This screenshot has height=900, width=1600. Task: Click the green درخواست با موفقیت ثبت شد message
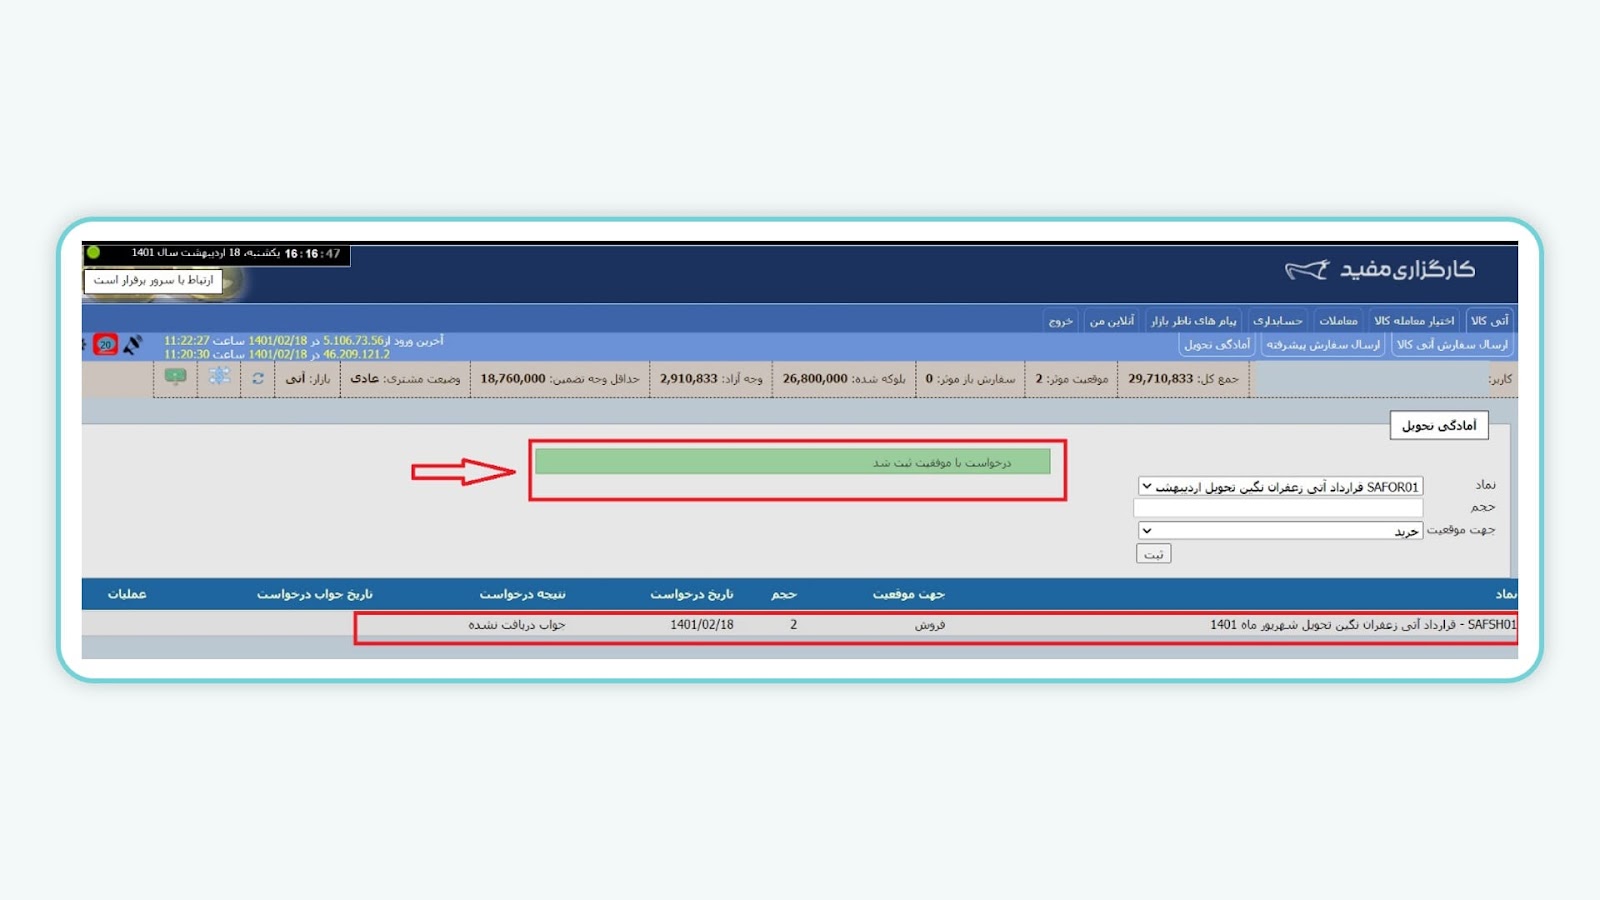pos(793,462)
